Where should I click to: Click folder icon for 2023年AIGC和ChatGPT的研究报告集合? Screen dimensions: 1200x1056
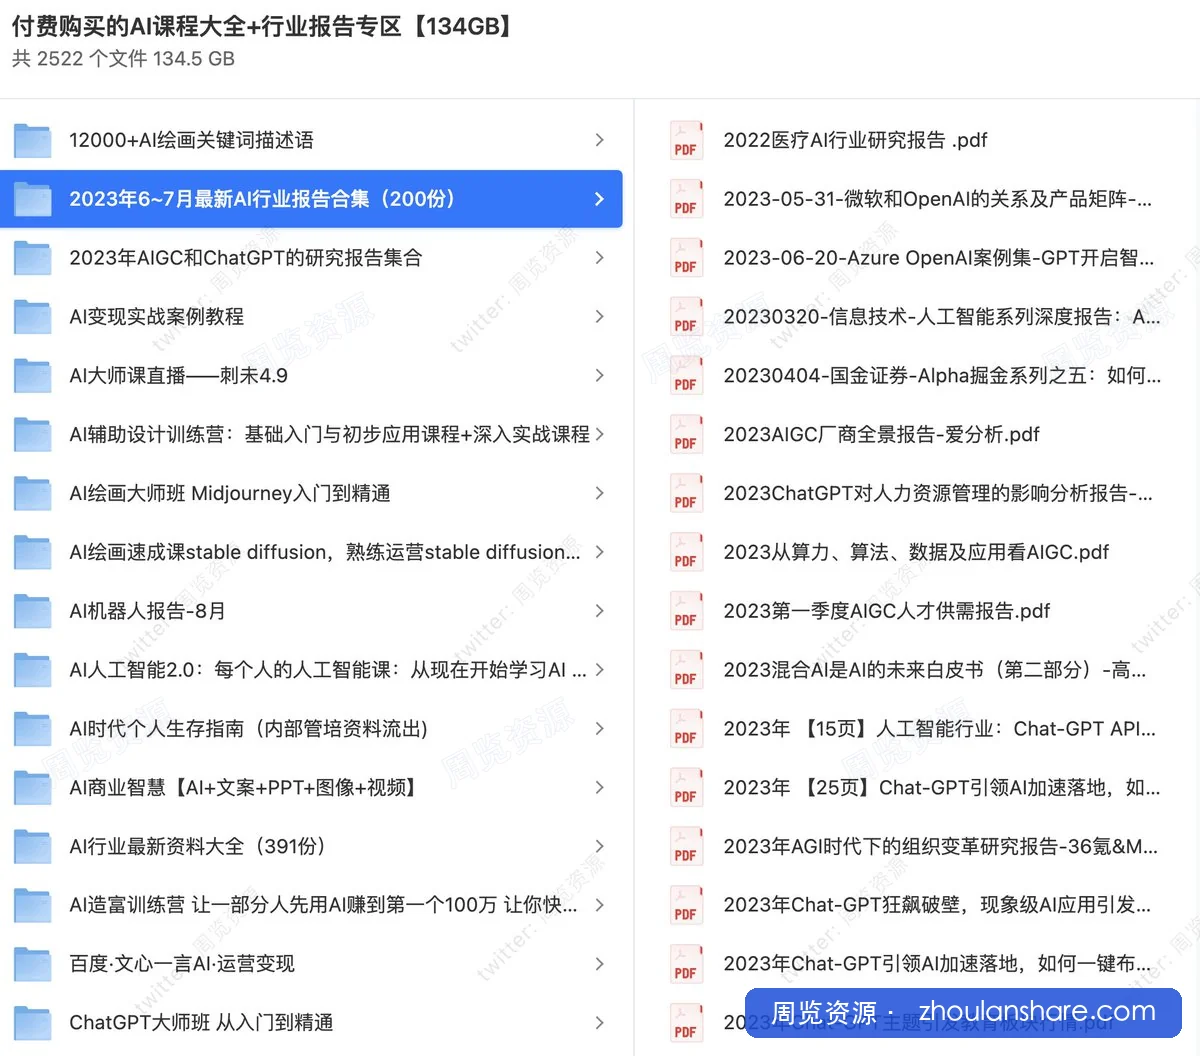click(32, 258)
